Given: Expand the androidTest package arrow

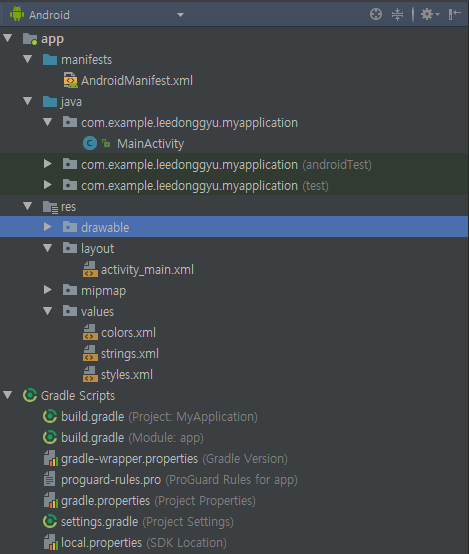Looking at the screenshot, I should (x=47, y=164).
